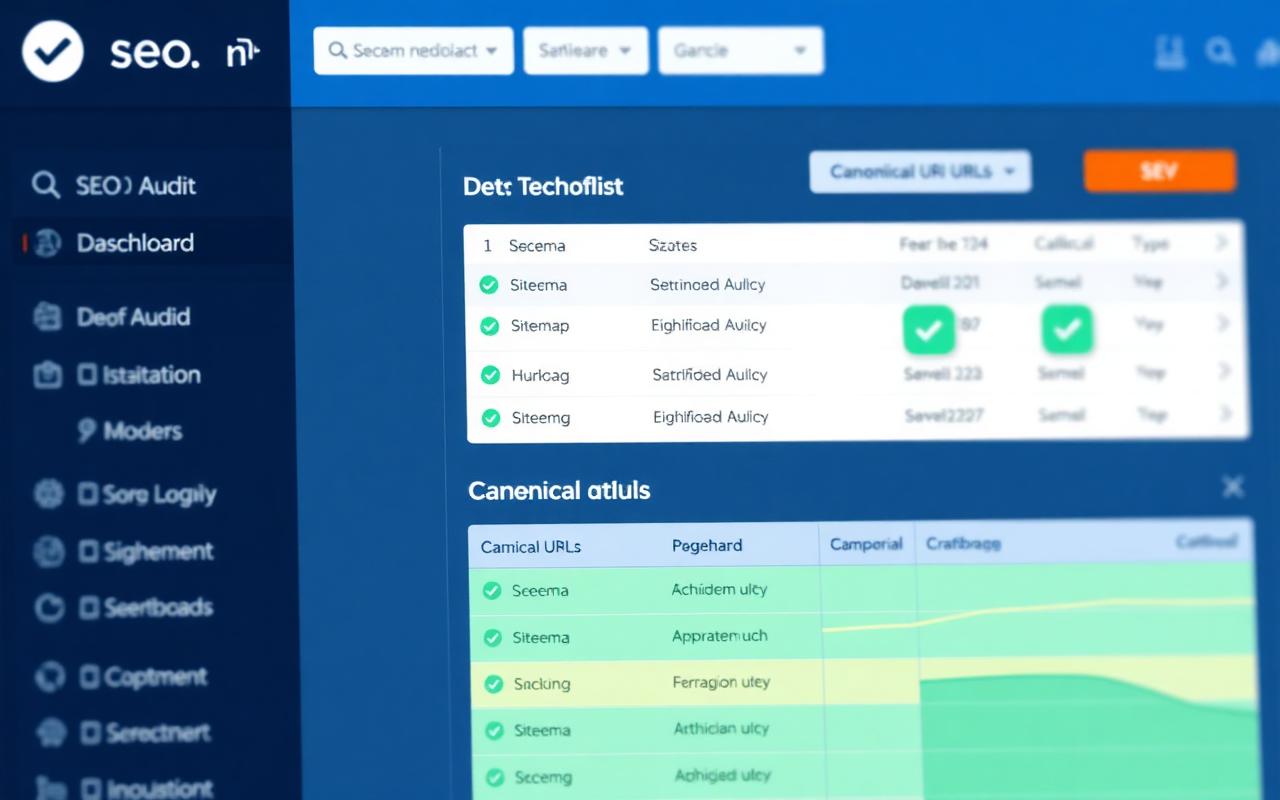Viewport: 1280px width, 800px height.
Task: Tick the box beside Istaitation
Action: [87, 376]
